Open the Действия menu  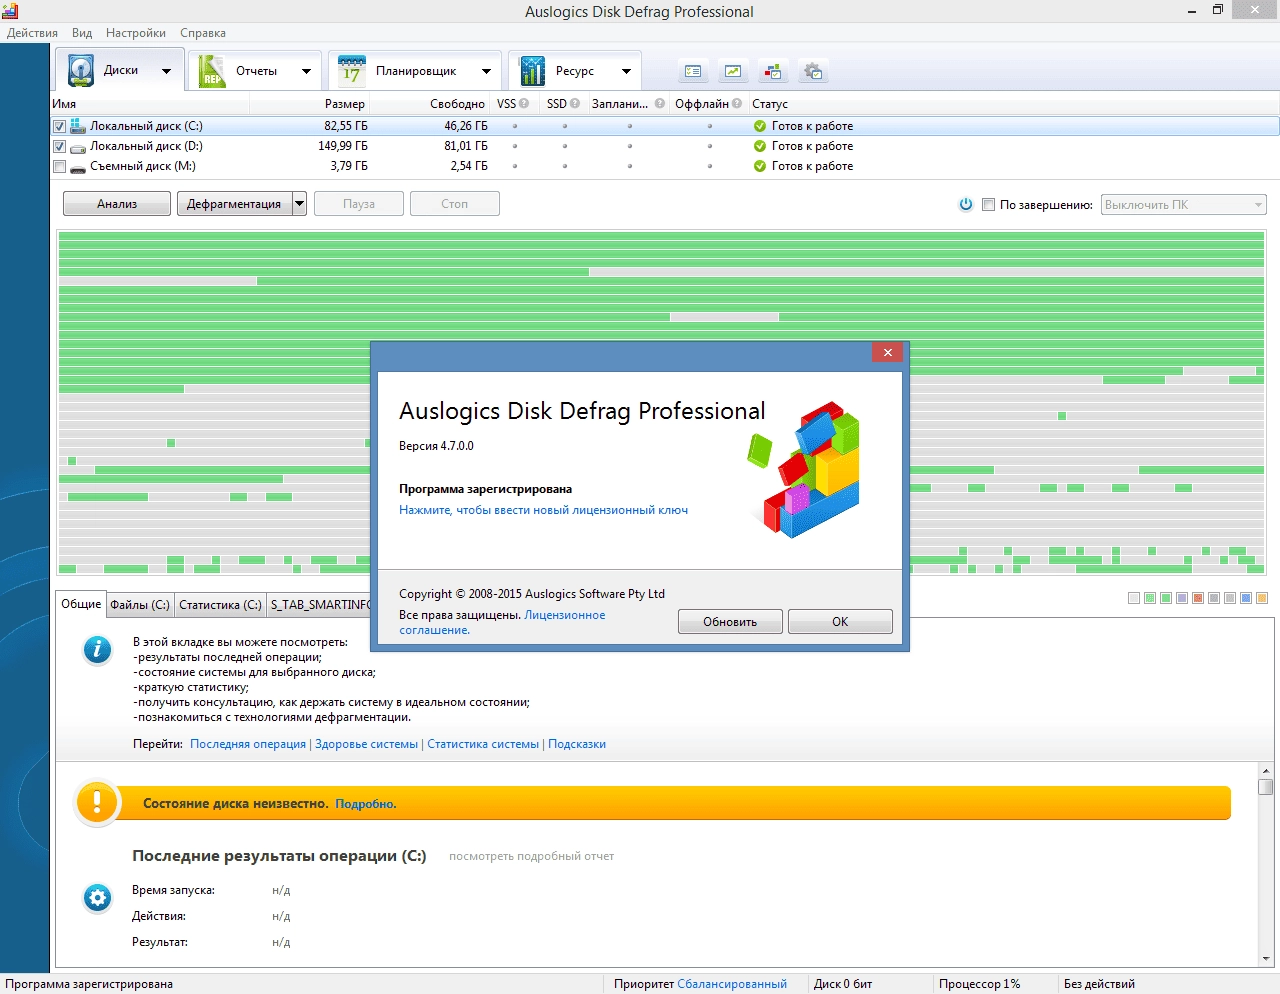coord(32,33)
